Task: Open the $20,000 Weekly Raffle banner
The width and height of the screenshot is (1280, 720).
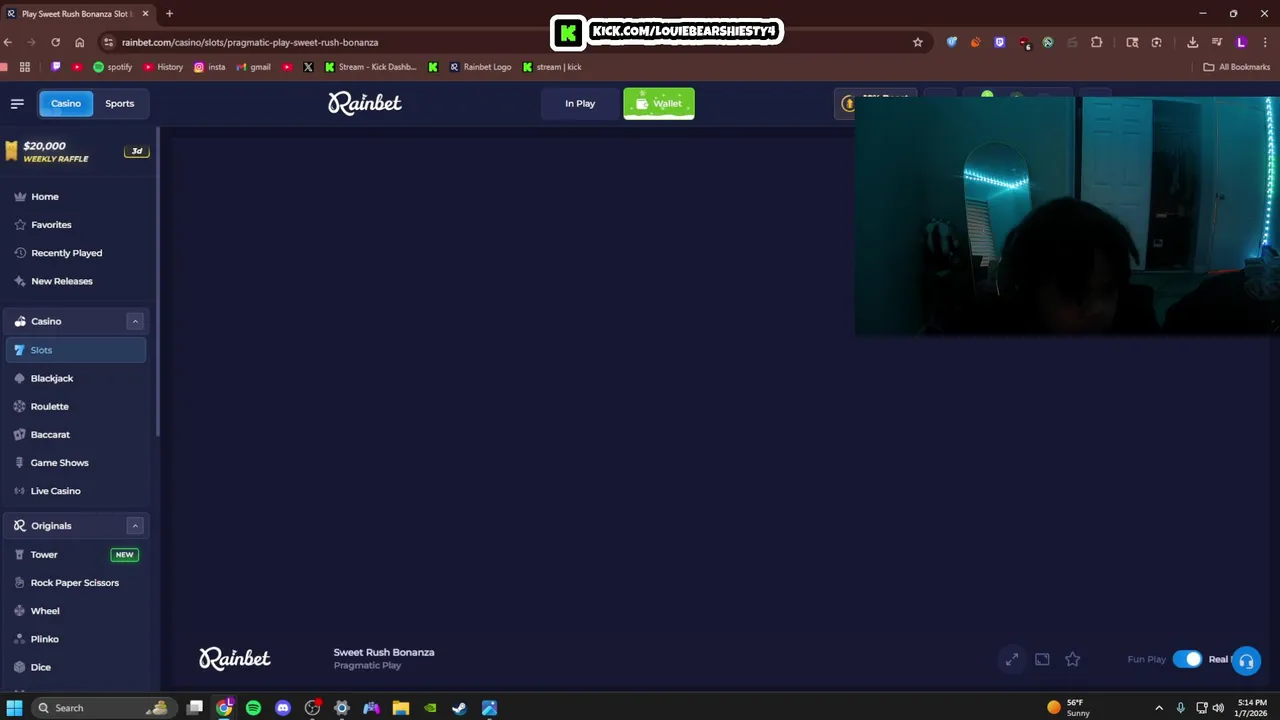Action: 76,152
